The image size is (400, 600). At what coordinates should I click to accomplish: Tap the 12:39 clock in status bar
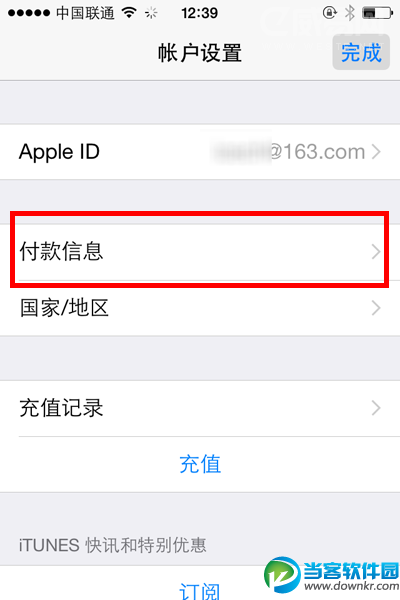coord(199,13)
